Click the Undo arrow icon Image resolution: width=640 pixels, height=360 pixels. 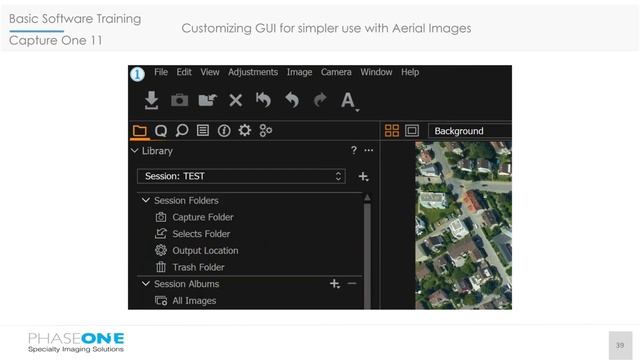pyautogui.click(x=292, y=100)
